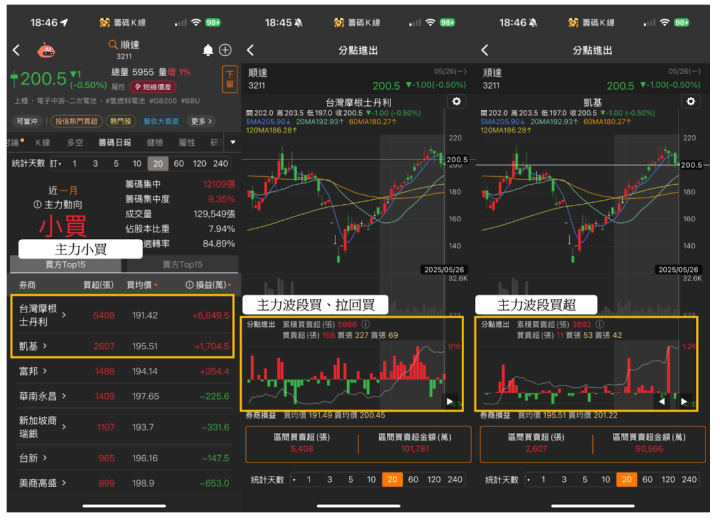Sort by 買均價 column arrow
This screenshot has height=523, width=720.
156,285
